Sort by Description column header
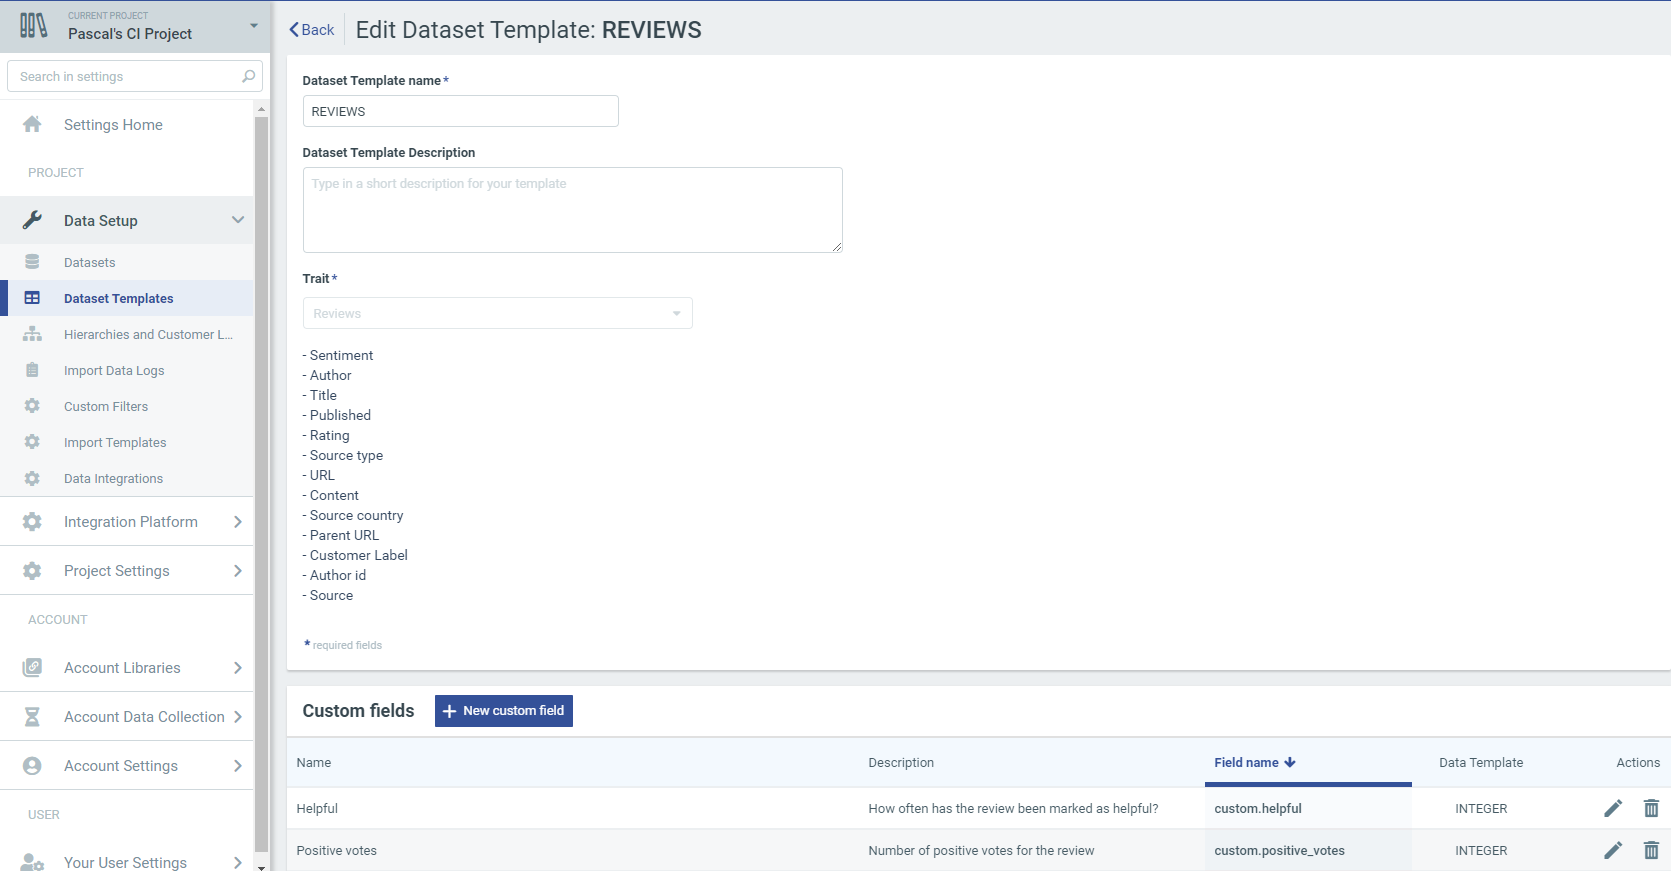Viewport: 1671px width, 871px height. 901,762
